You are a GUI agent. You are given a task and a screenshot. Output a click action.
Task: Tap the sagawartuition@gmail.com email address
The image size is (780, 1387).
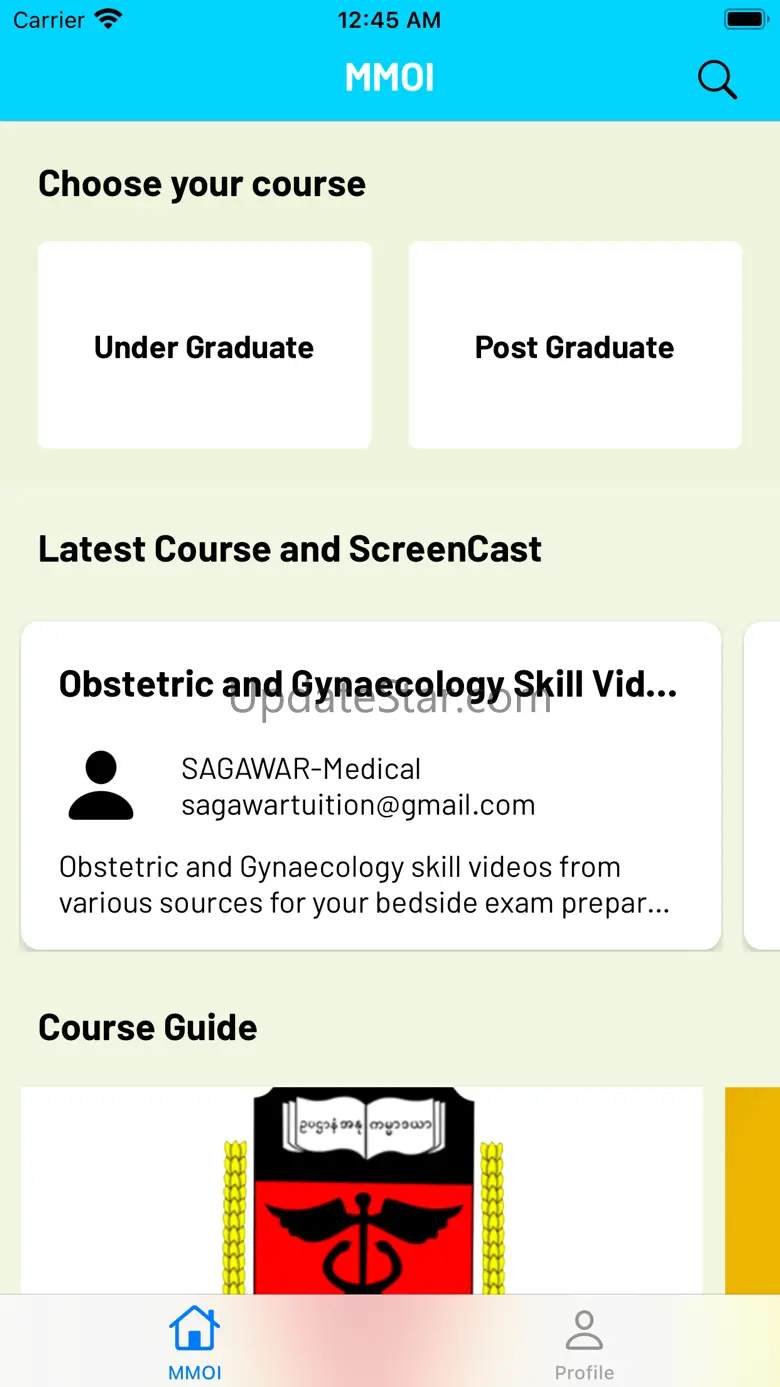tap(358, 805)
